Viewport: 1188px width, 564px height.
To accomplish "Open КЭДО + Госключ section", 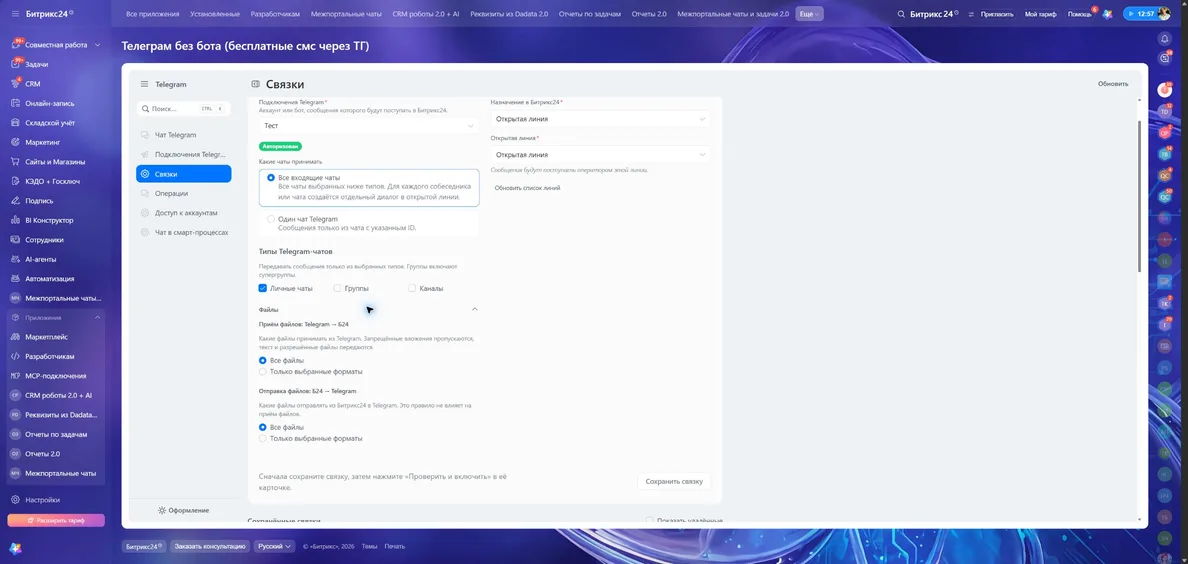I will (x=52, y=181).
